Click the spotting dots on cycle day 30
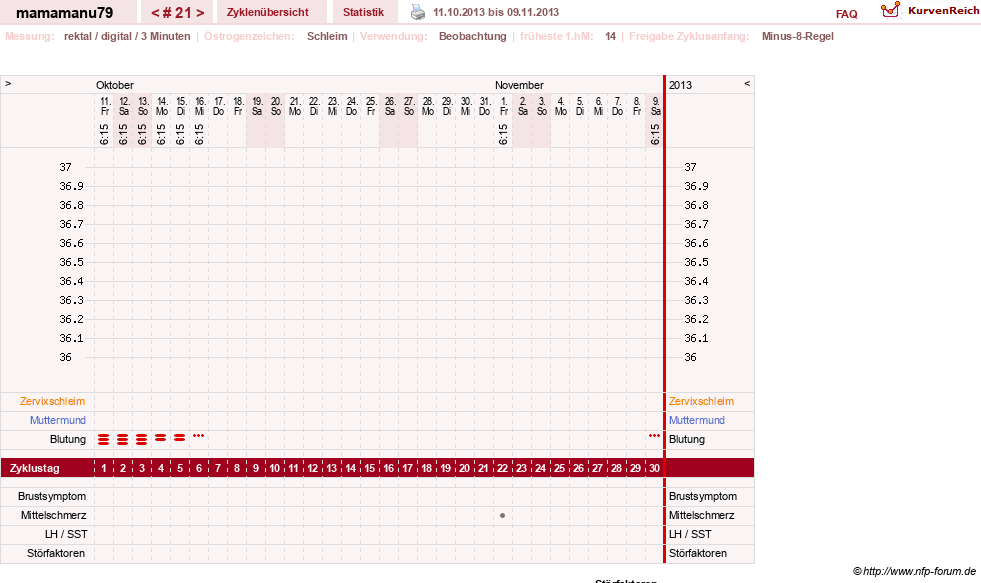 (654, 435)
